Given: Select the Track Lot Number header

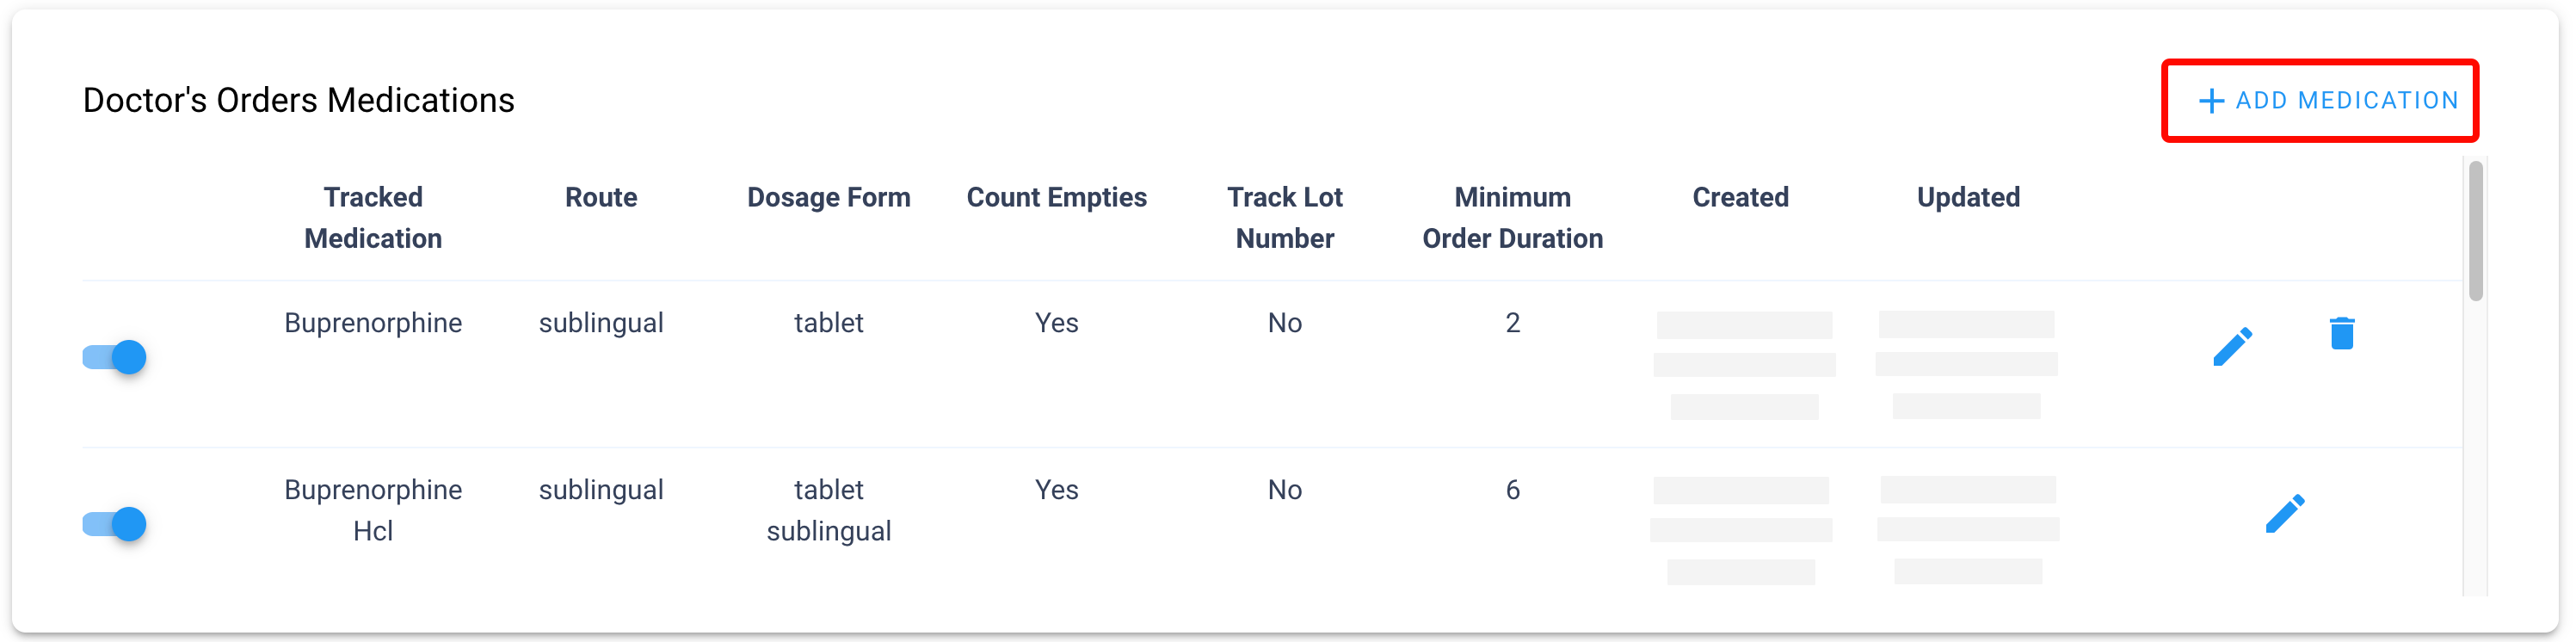Looking at the screenshot, I should coord(1284,217).
